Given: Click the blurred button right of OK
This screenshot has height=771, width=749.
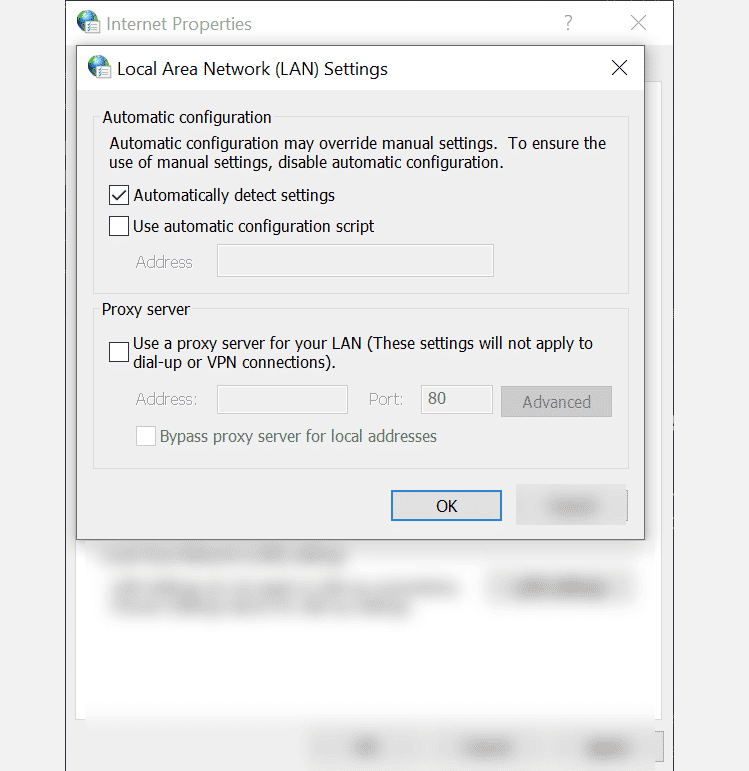Looking at the screenshot, I should (x=571, y=505).
